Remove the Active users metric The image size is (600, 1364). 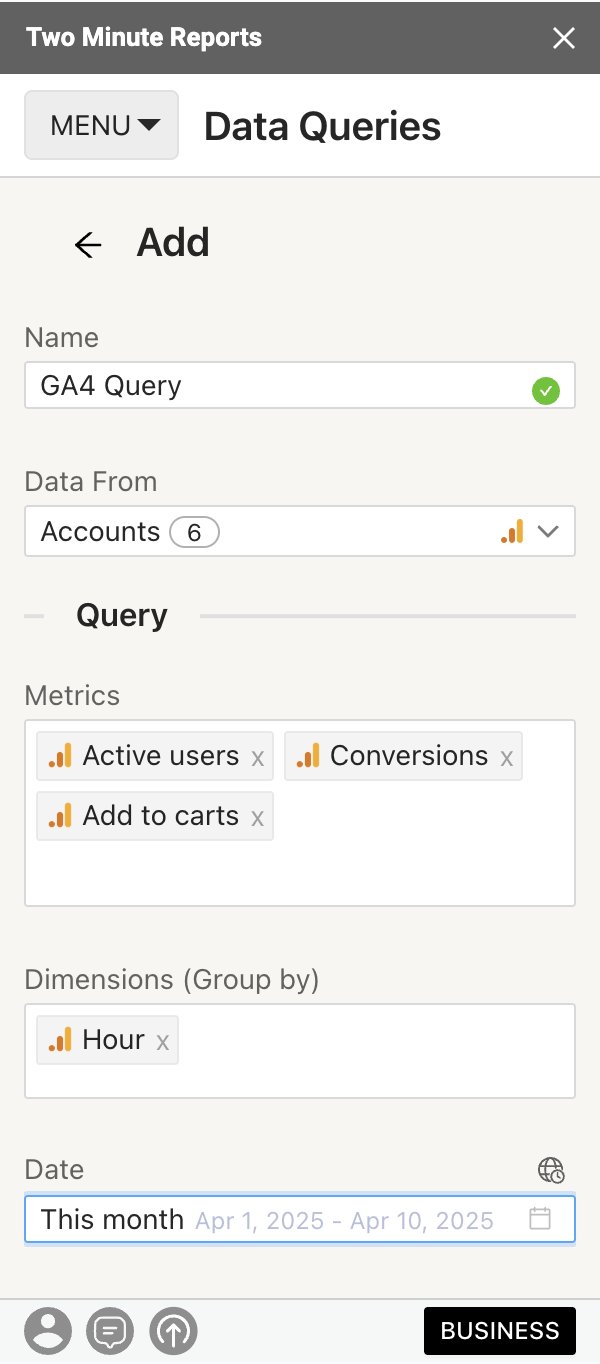coord(258,758)
